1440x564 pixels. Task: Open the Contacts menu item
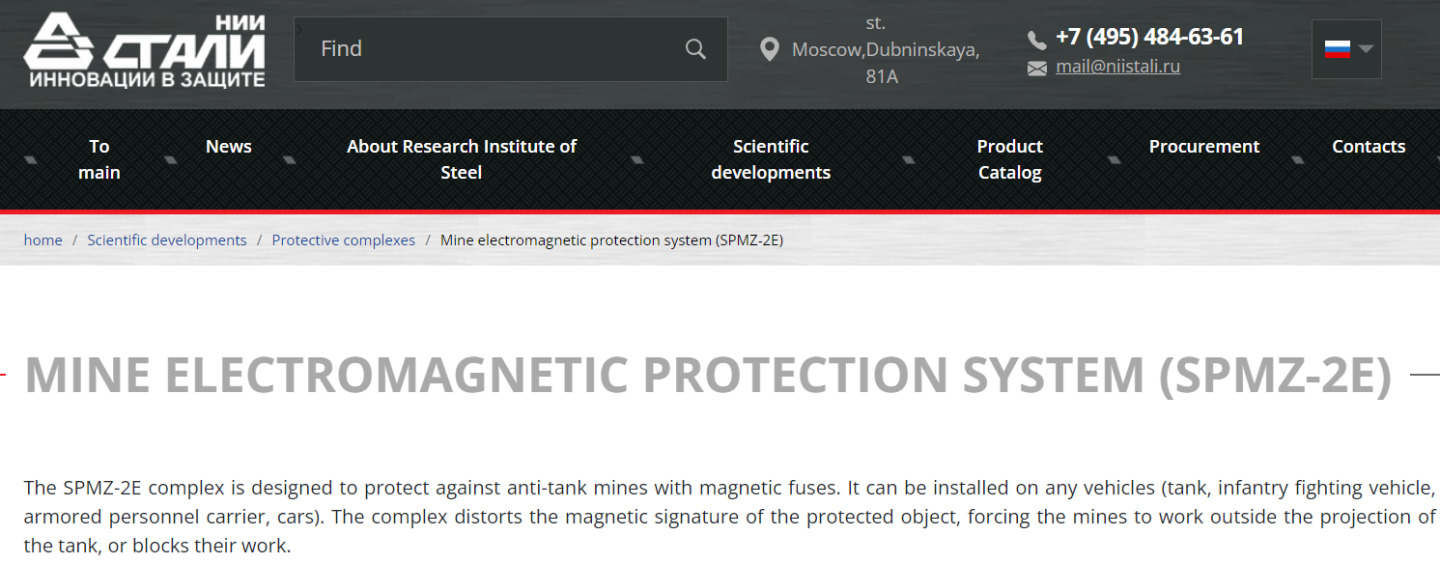(x=1368, y=146)
